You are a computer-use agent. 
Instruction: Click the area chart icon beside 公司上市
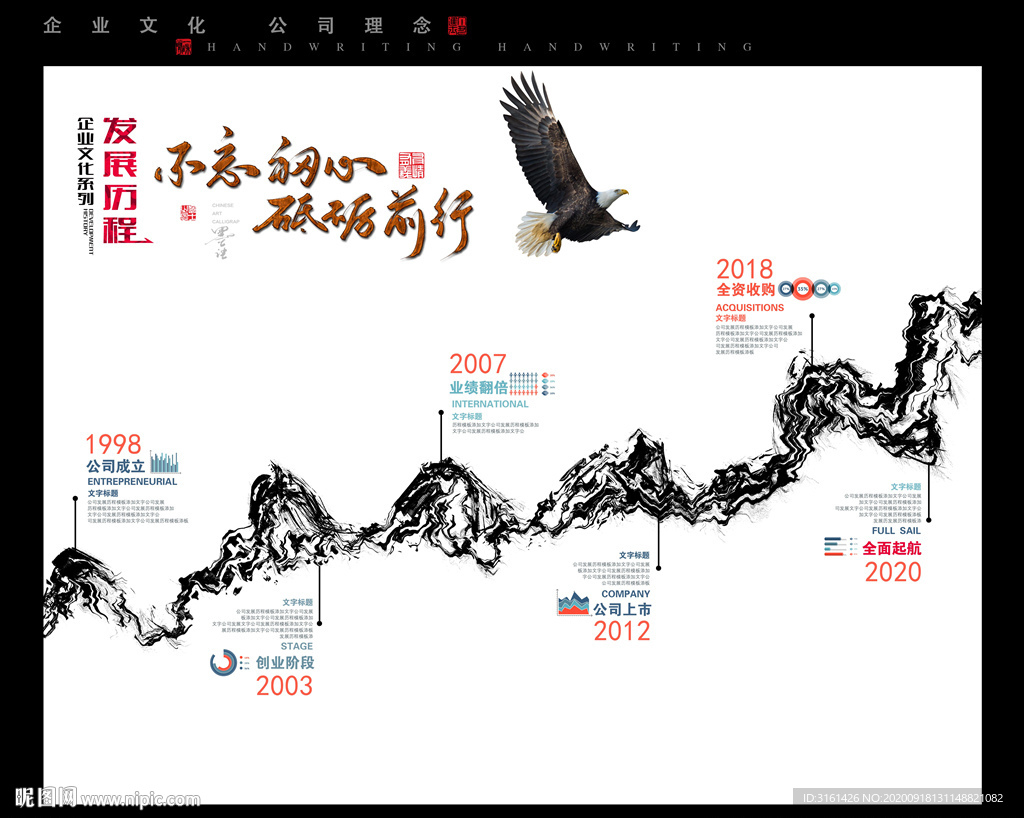point(573,603)
